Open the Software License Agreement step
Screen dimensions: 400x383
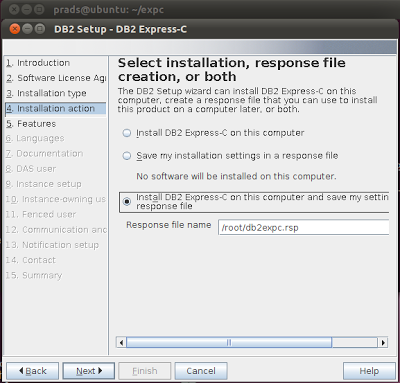(x=56, y=78)
